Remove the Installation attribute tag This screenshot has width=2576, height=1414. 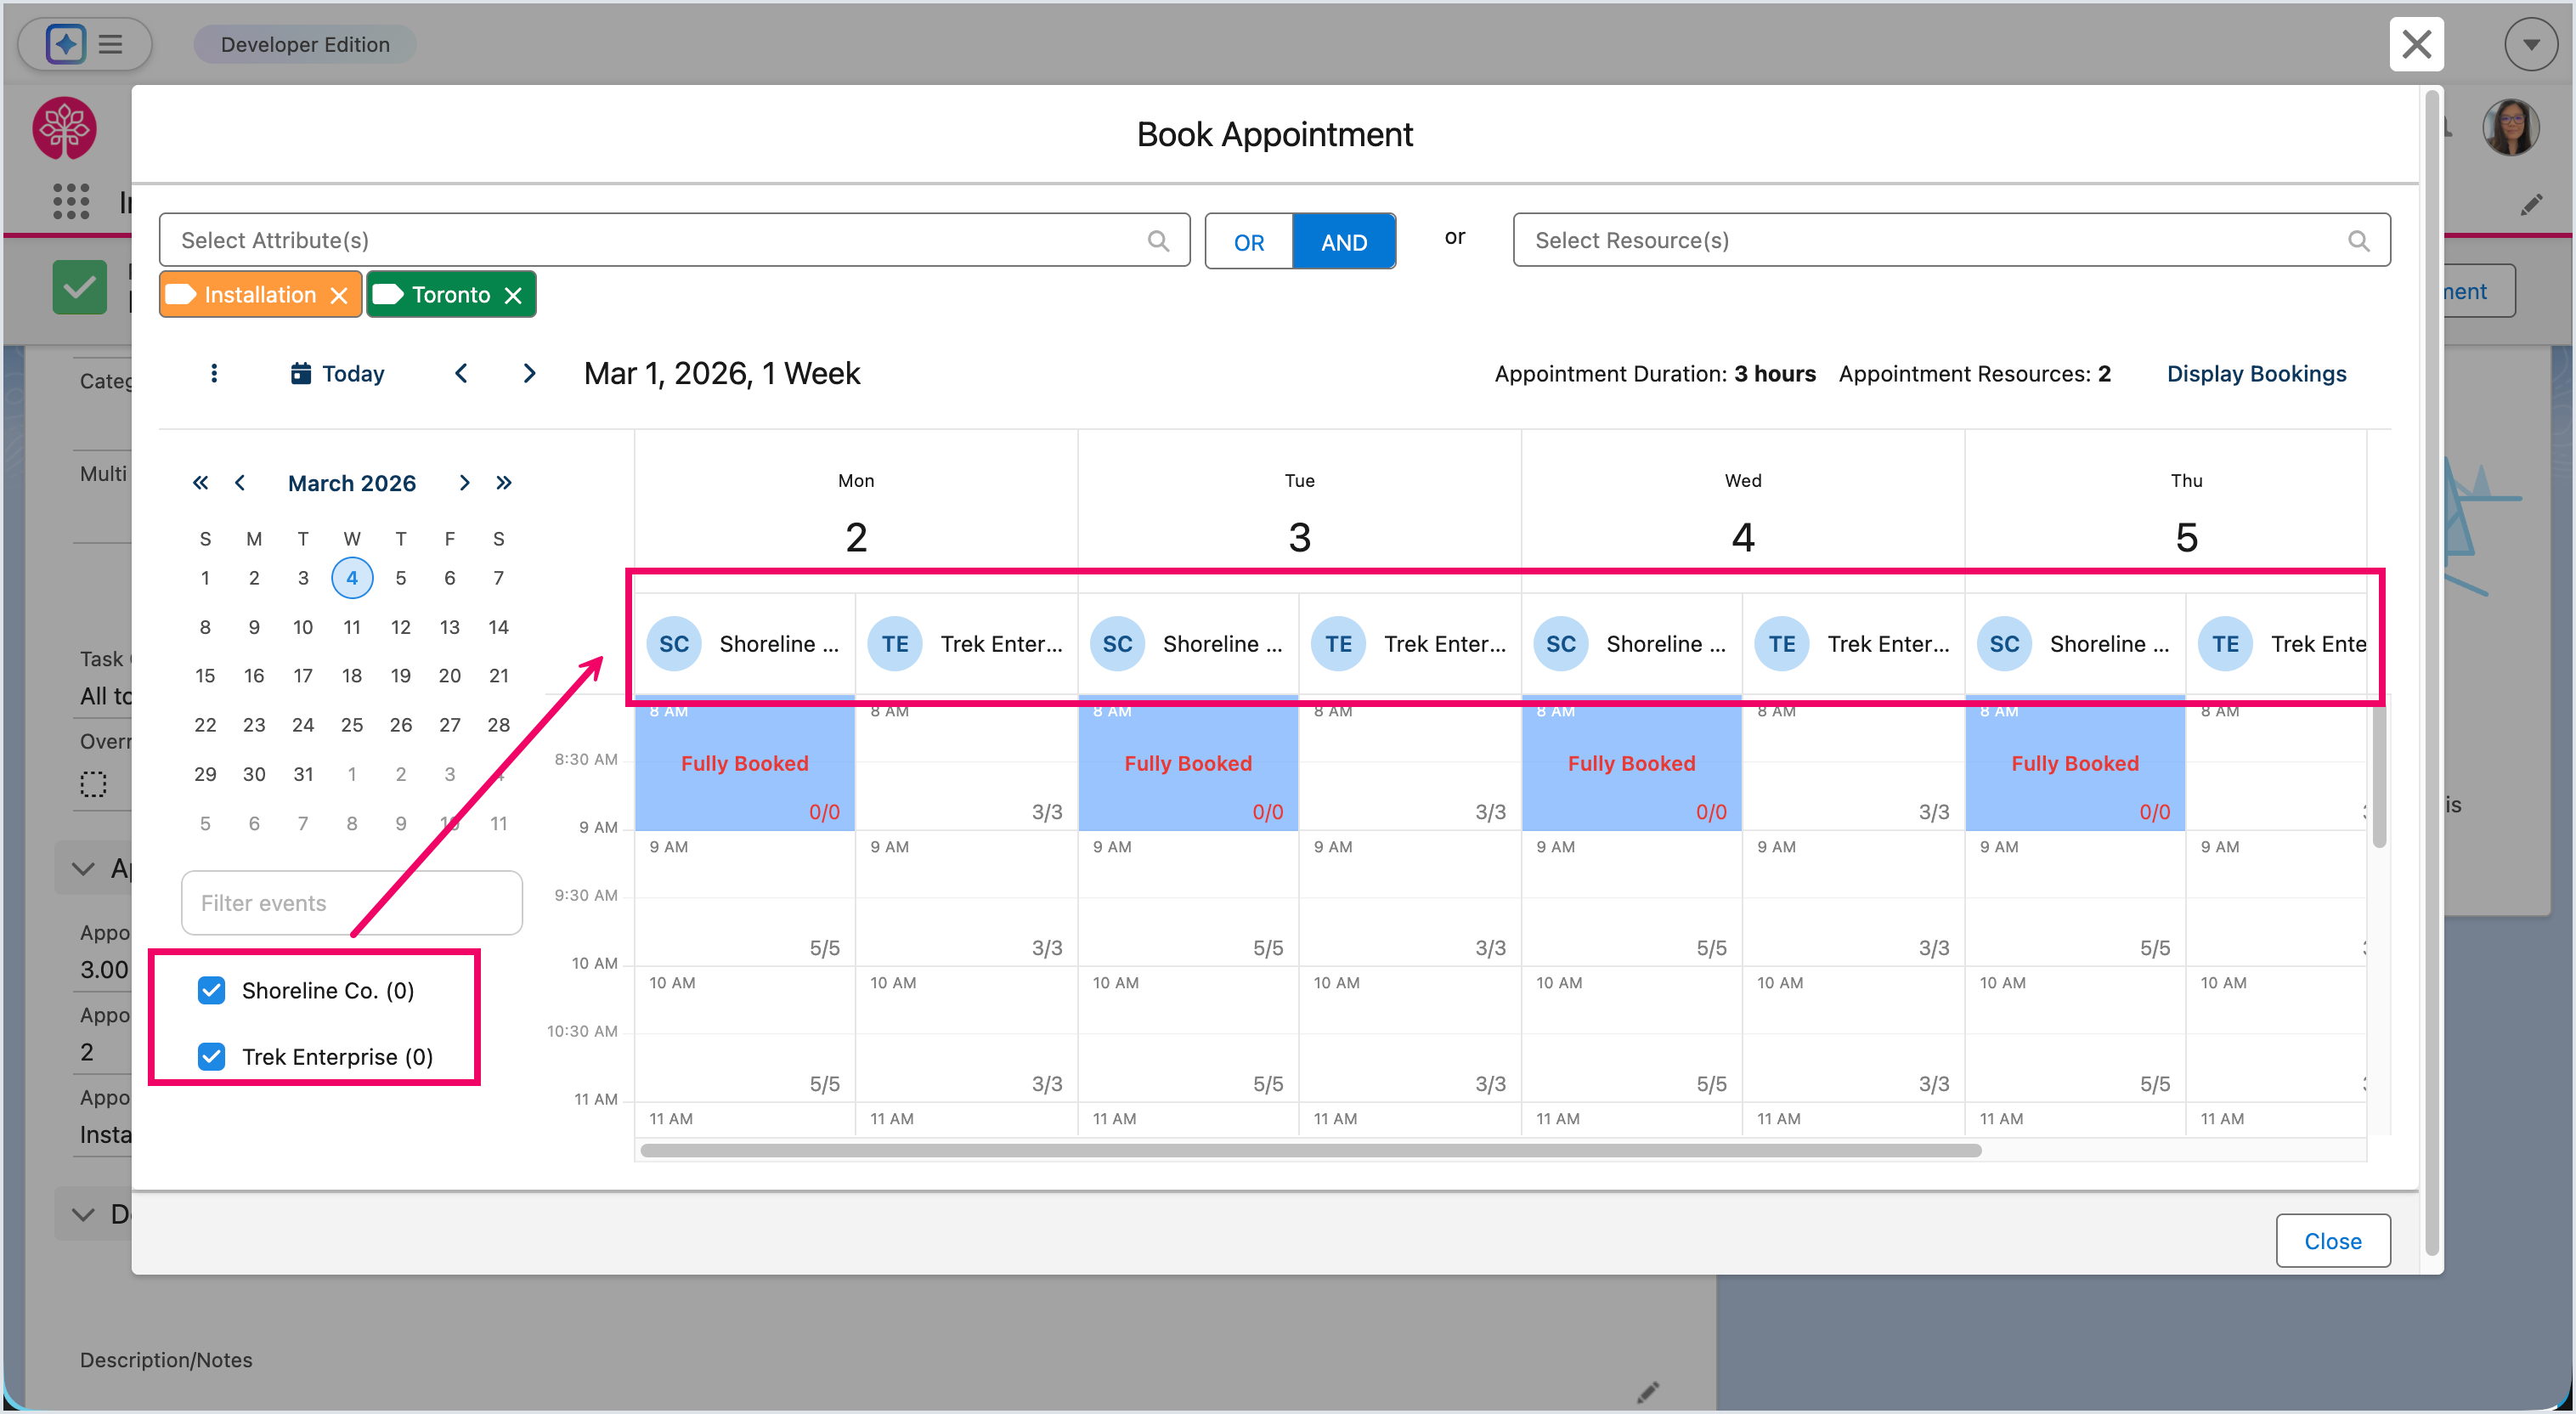(339, 295)
